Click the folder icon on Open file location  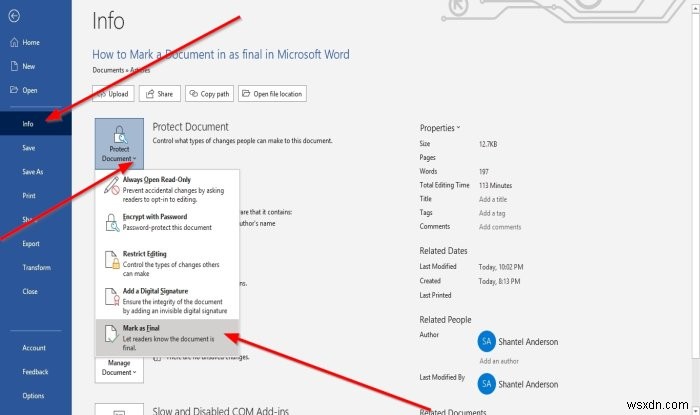pos(246,94)
